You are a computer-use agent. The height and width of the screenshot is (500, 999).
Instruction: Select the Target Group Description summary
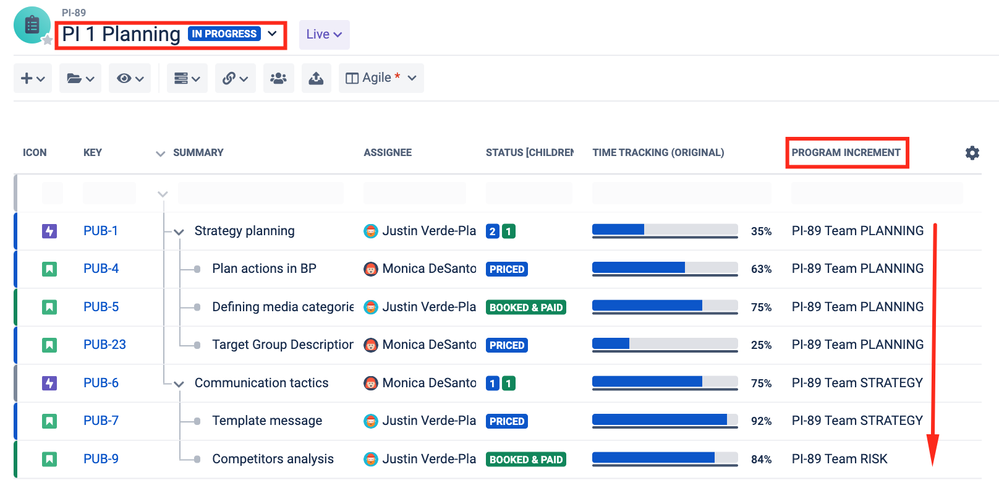tap(283, 345)
